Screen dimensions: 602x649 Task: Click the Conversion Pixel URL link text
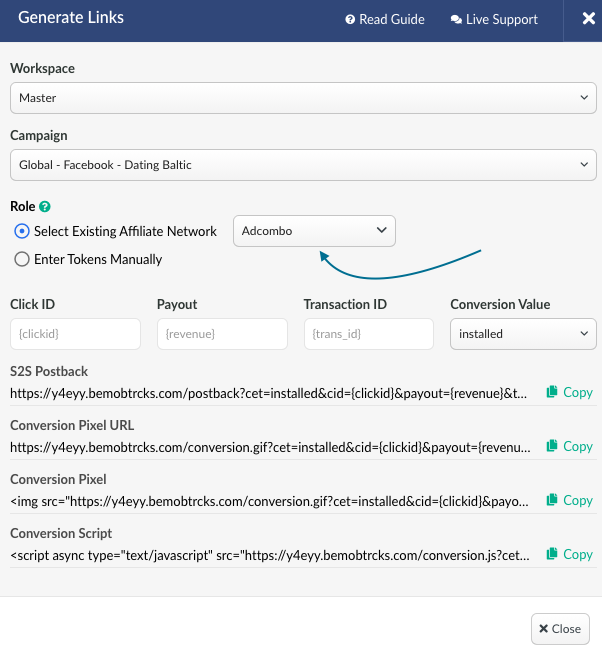[270, 447]
